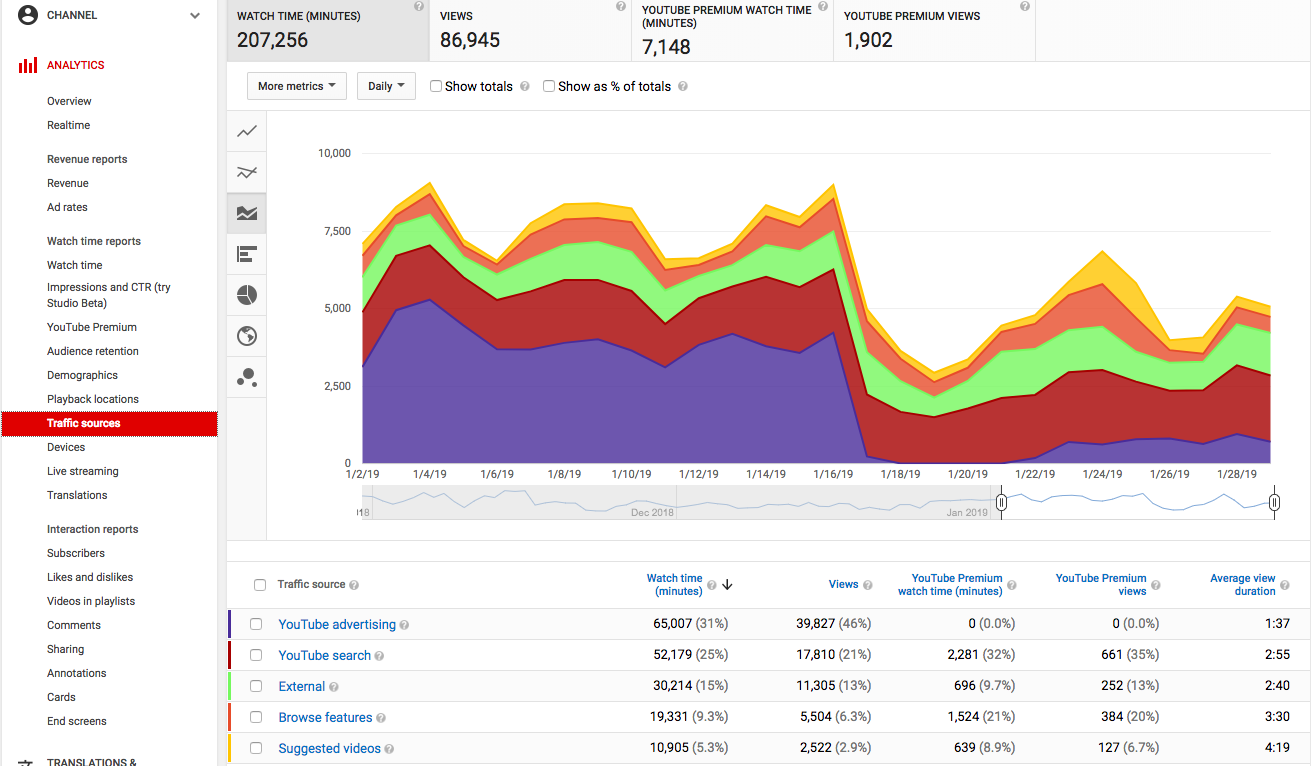Tick the select-all checkbox in table header
Image resolution: width=1311 pixels, height=766 pixels.
260,585
